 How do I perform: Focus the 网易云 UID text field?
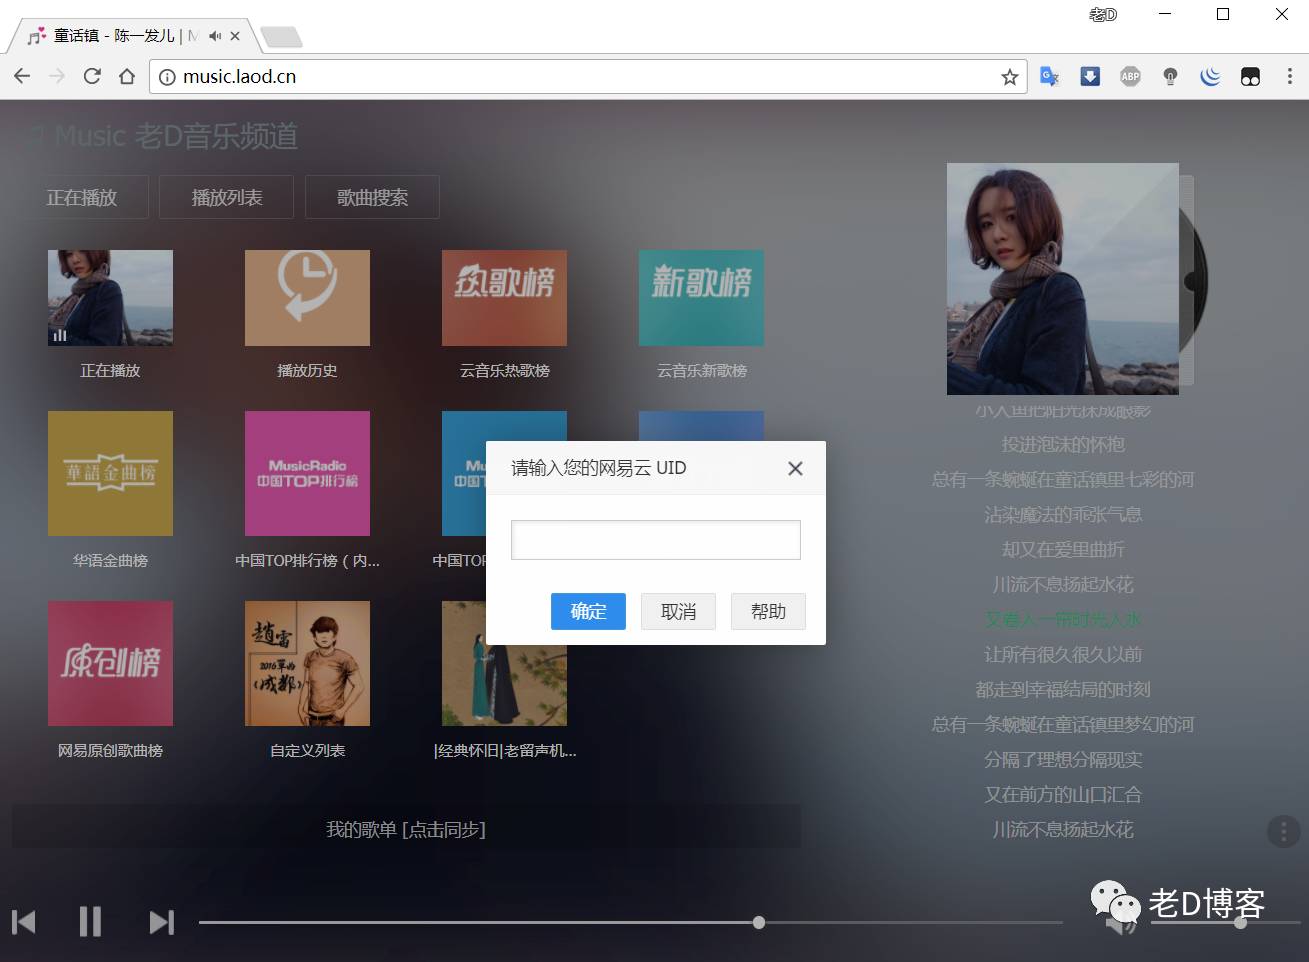[656, 540]
